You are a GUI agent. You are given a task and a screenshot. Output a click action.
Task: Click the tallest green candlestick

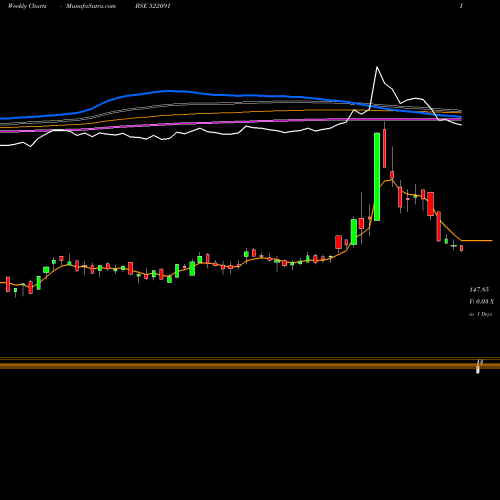pos(377,177)
